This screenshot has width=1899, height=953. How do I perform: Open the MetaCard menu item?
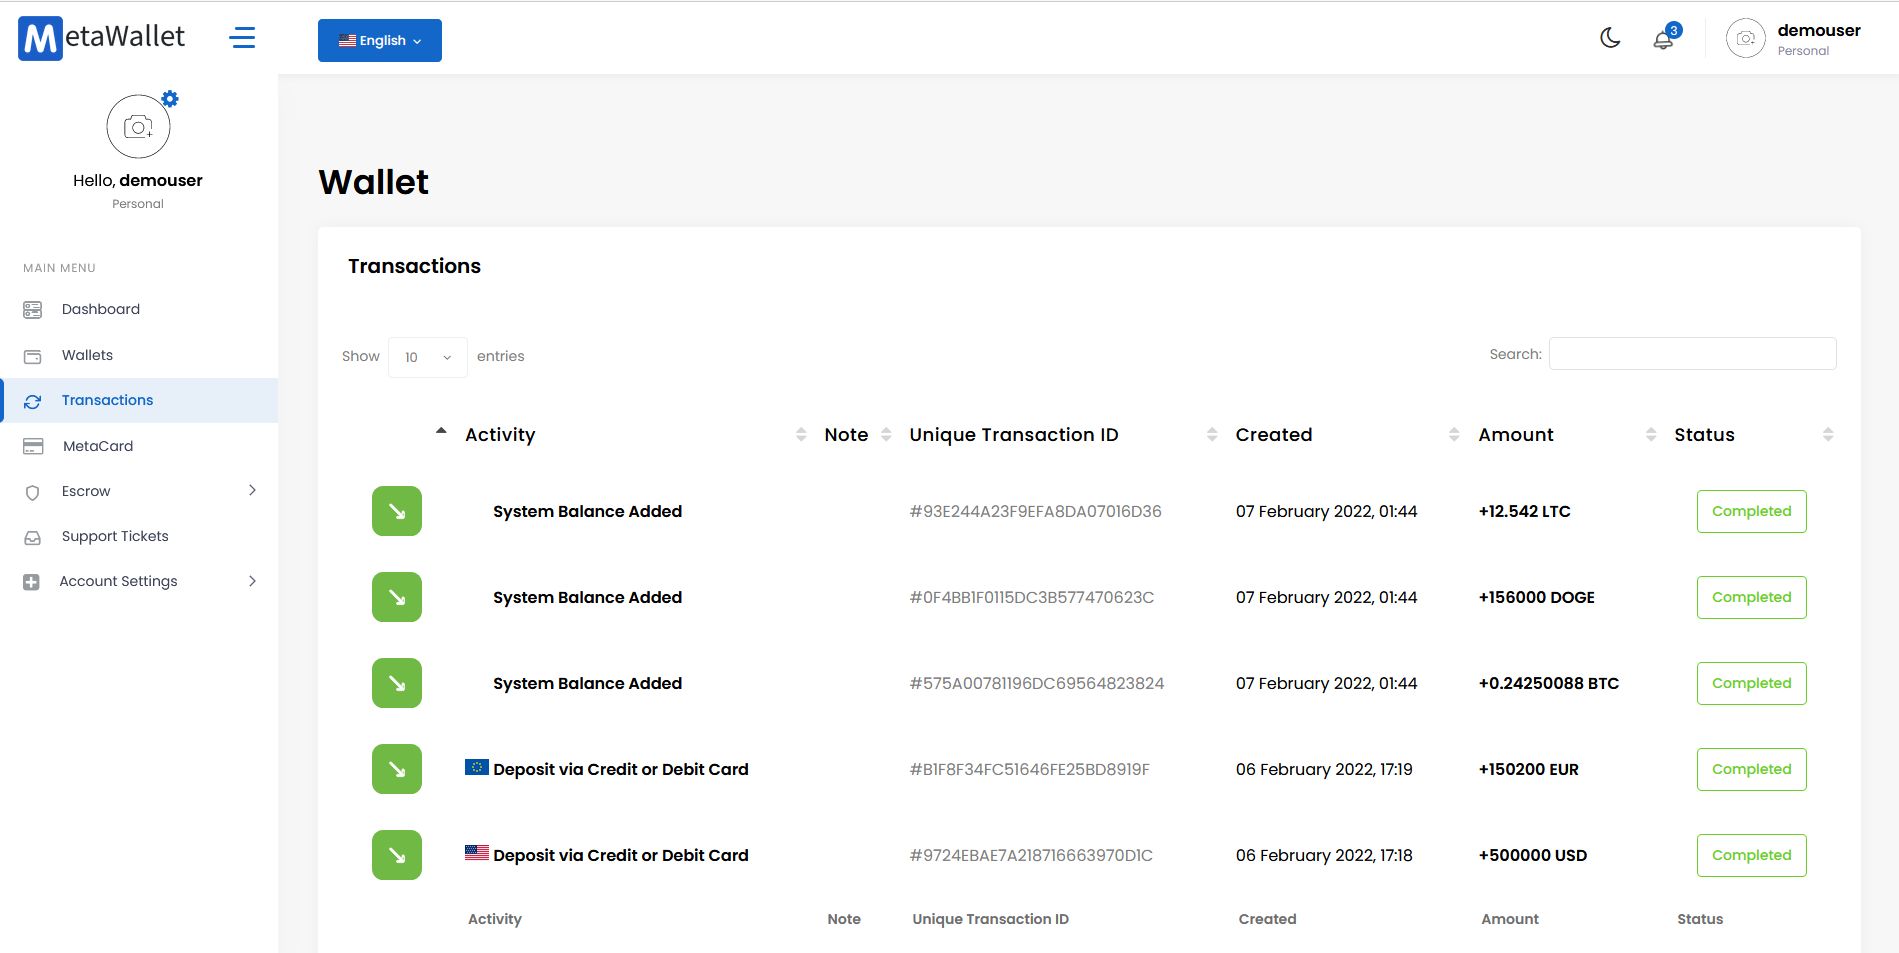tap(97, 446)
